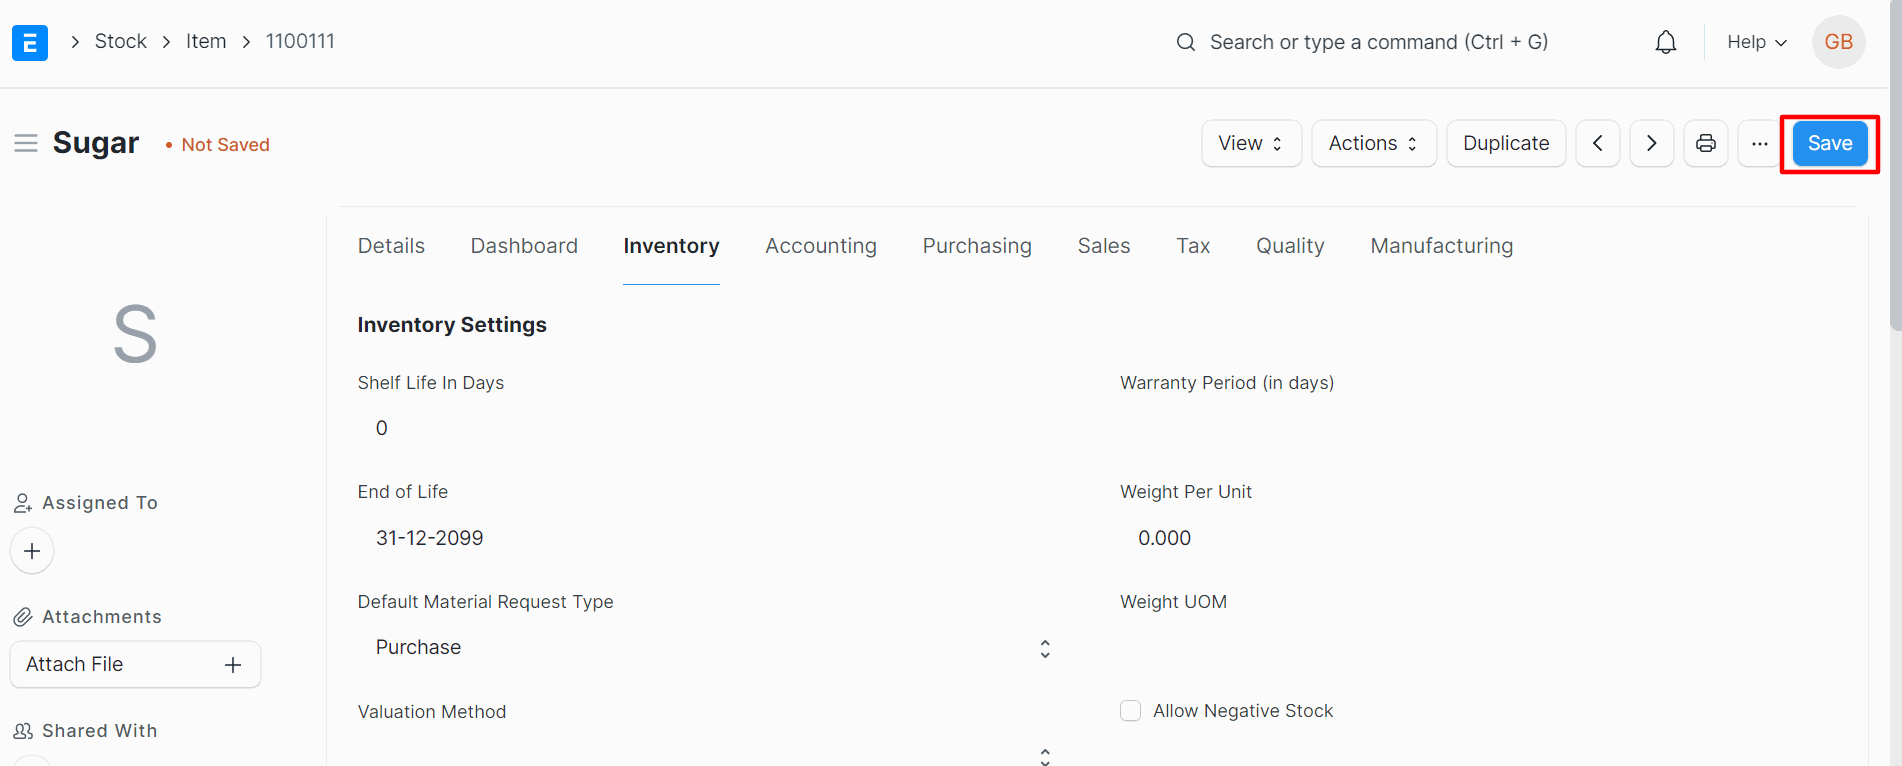Add an assignee with the plus button
The image size is (1902, 766).
32,551
